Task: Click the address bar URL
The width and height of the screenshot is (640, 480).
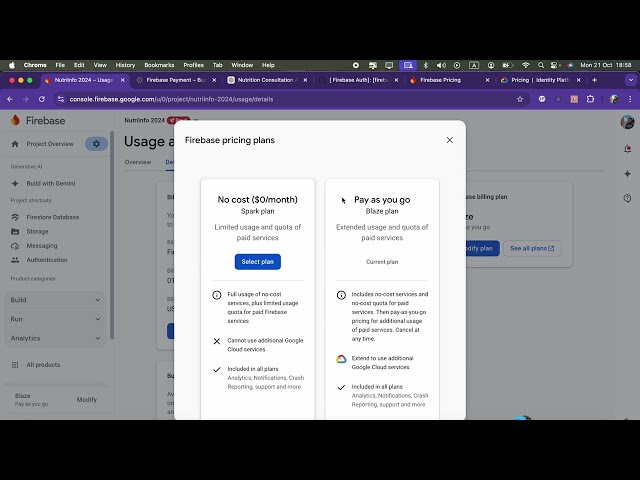Action: pos(171,99)
